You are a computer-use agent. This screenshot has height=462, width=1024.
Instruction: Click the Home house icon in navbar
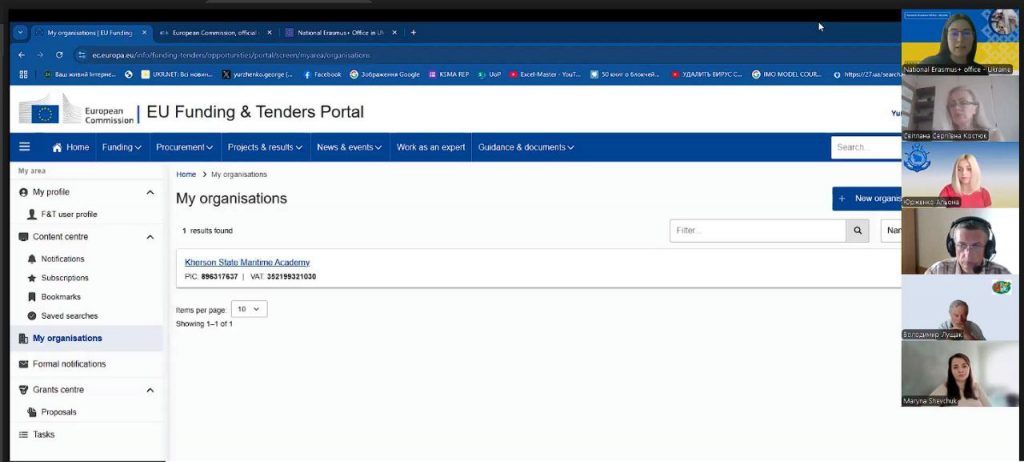[57, 147]
